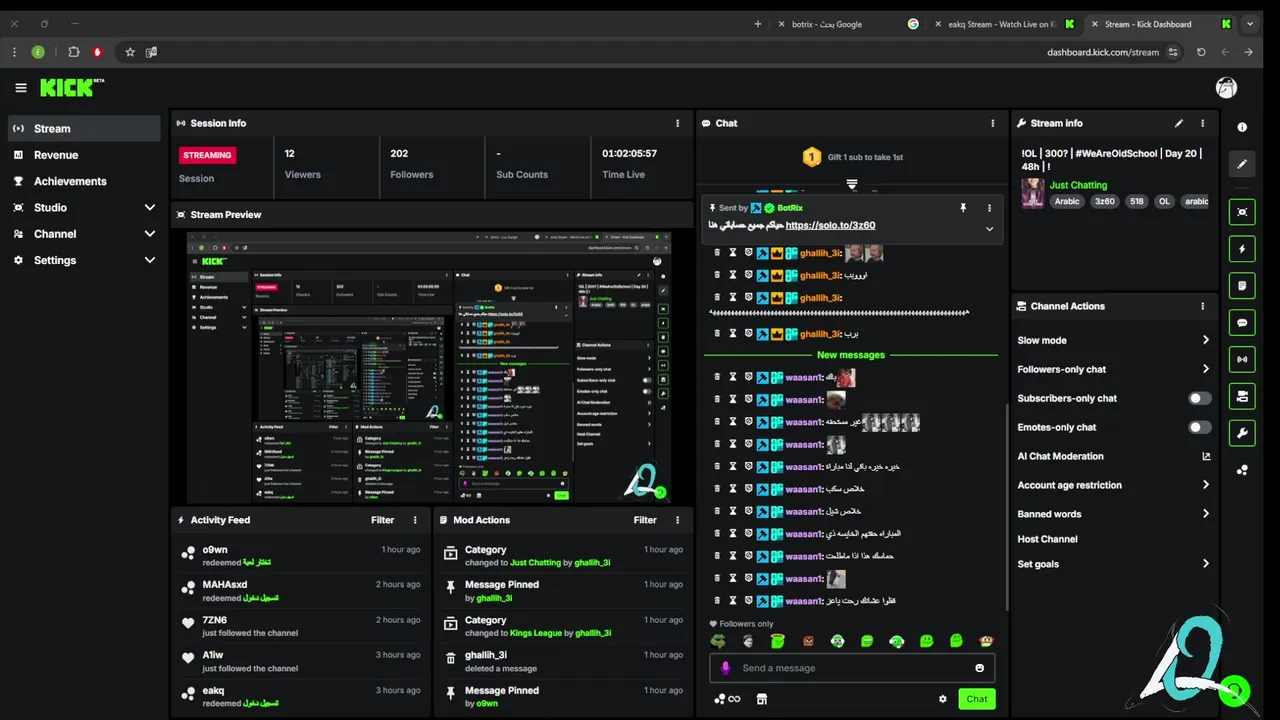Filter the Activity Feed
Viewport: 1280px width, 720px height.
click(382, 520)
